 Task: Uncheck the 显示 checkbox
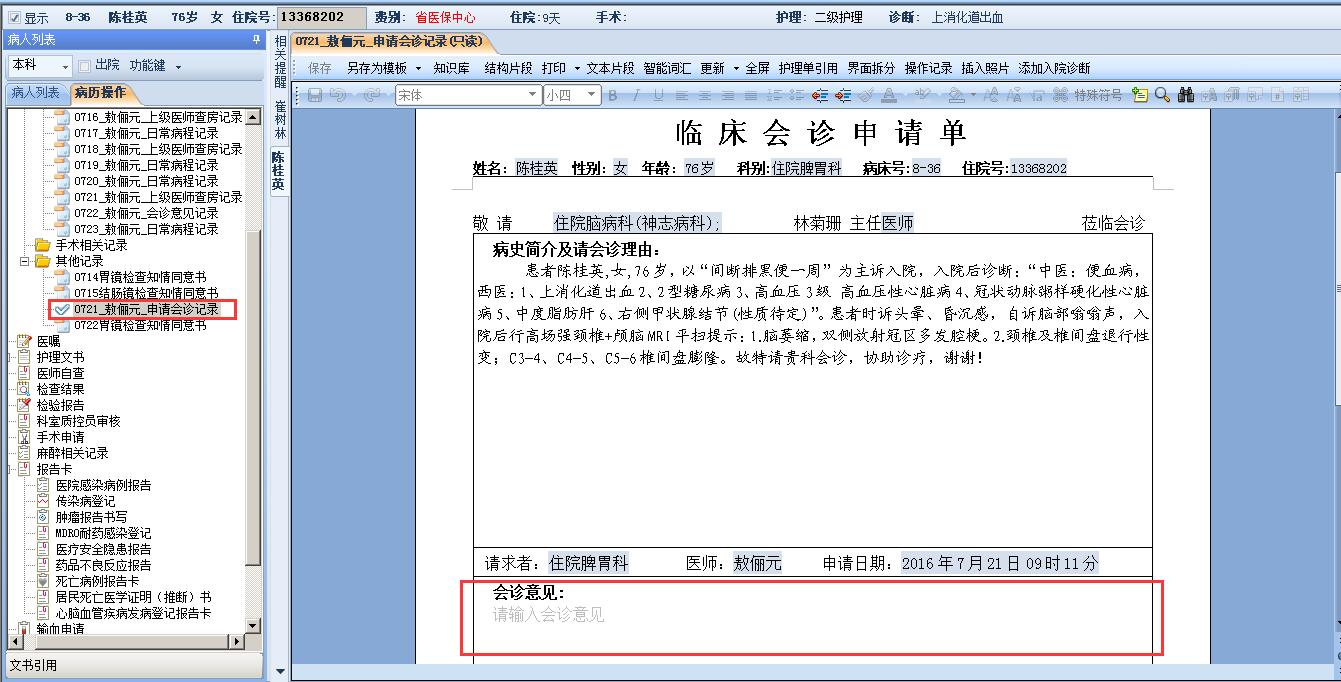pyautogui.click(x=14, y=17)
